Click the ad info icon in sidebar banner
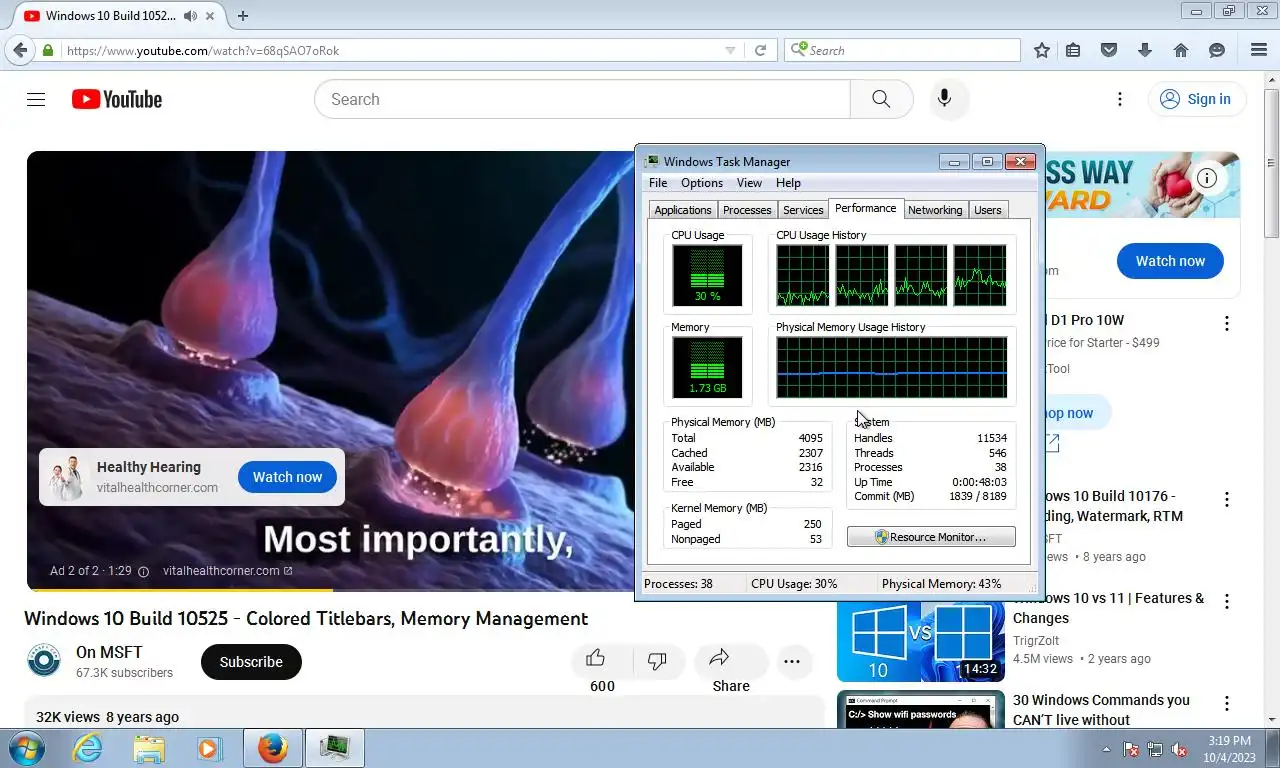This screenshot has width=1280, height=768. (x=1207, y=178)
